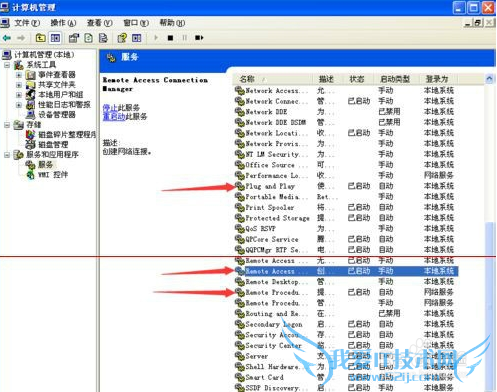Click the Server service gear icon
The image size is (497, 392).
239,356
